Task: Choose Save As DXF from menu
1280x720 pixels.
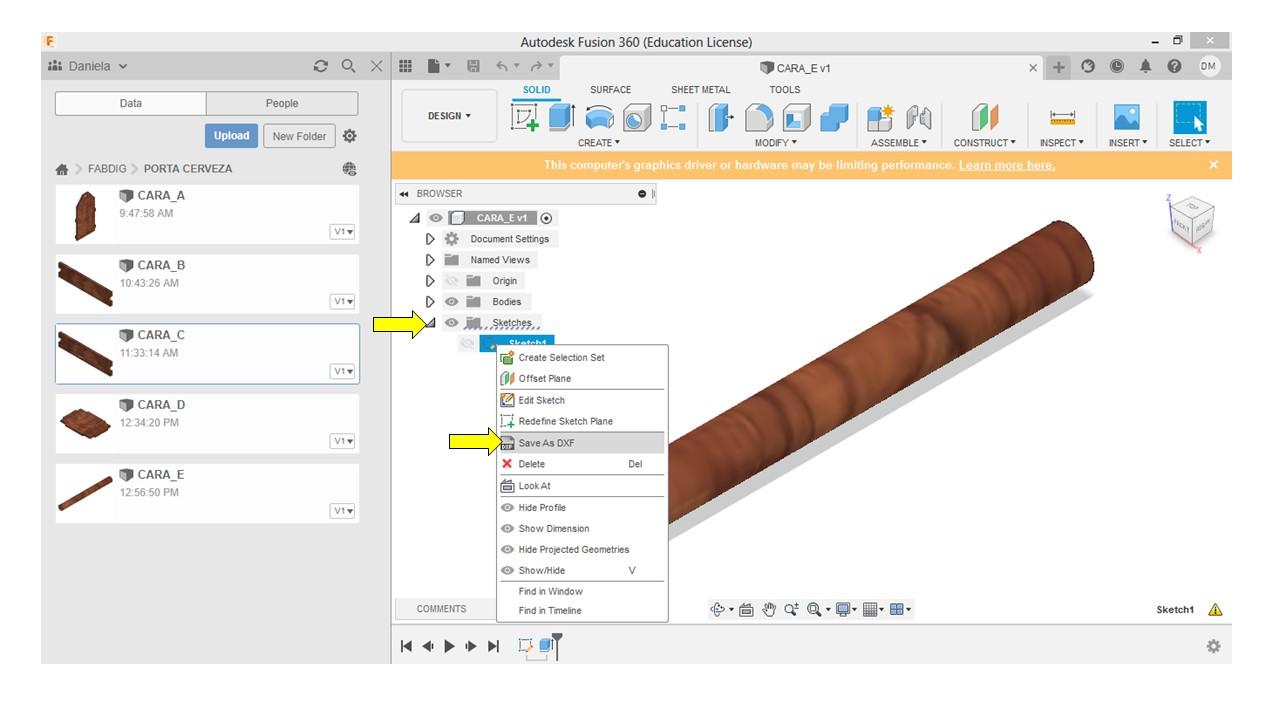Action: point(582,443)
